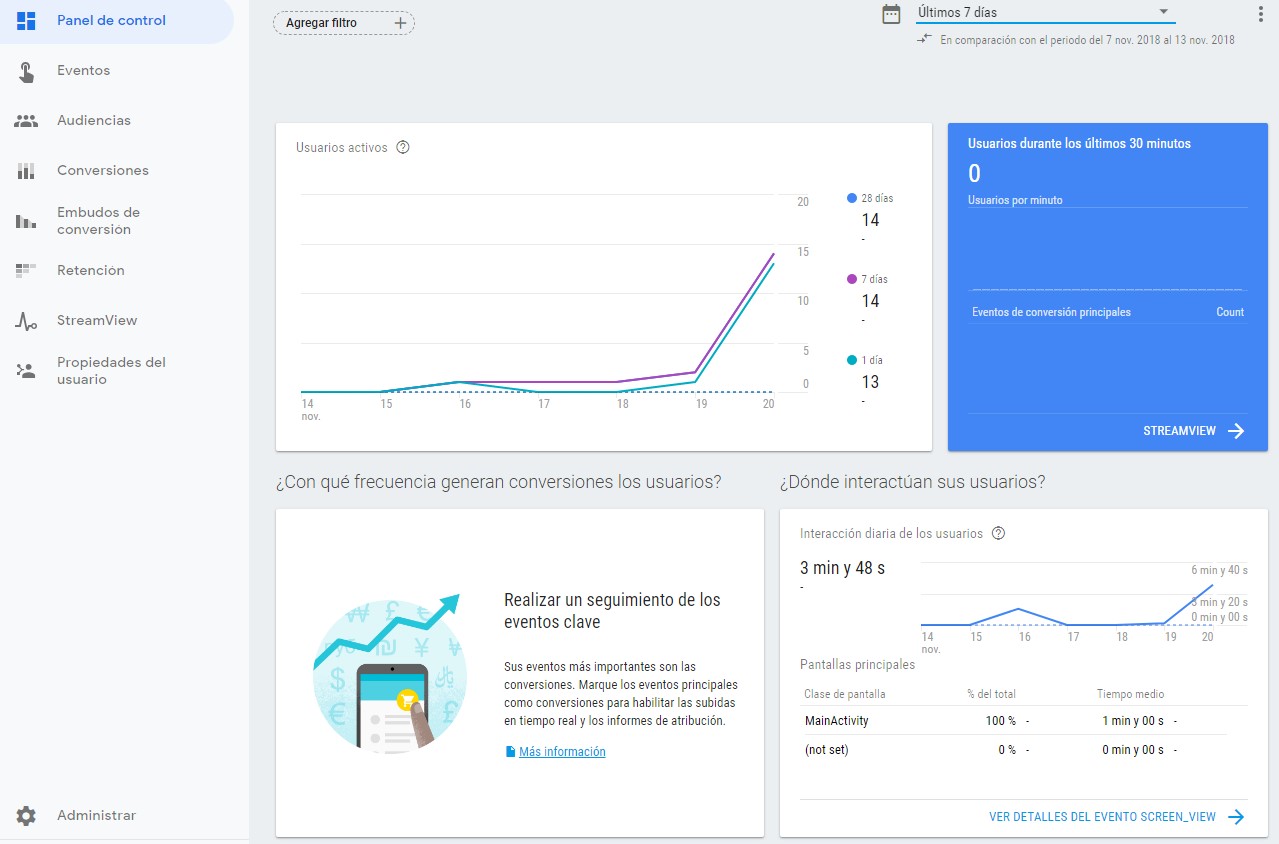
Task: Select the MainActivity row in screens table
Action: 836,721
